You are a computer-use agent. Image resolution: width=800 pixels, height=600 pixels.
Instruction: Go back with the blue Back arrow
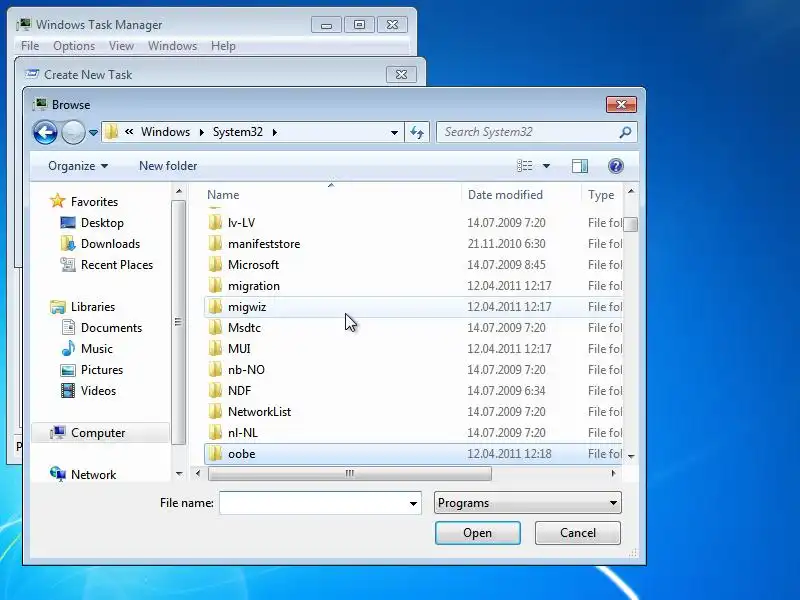45,133
